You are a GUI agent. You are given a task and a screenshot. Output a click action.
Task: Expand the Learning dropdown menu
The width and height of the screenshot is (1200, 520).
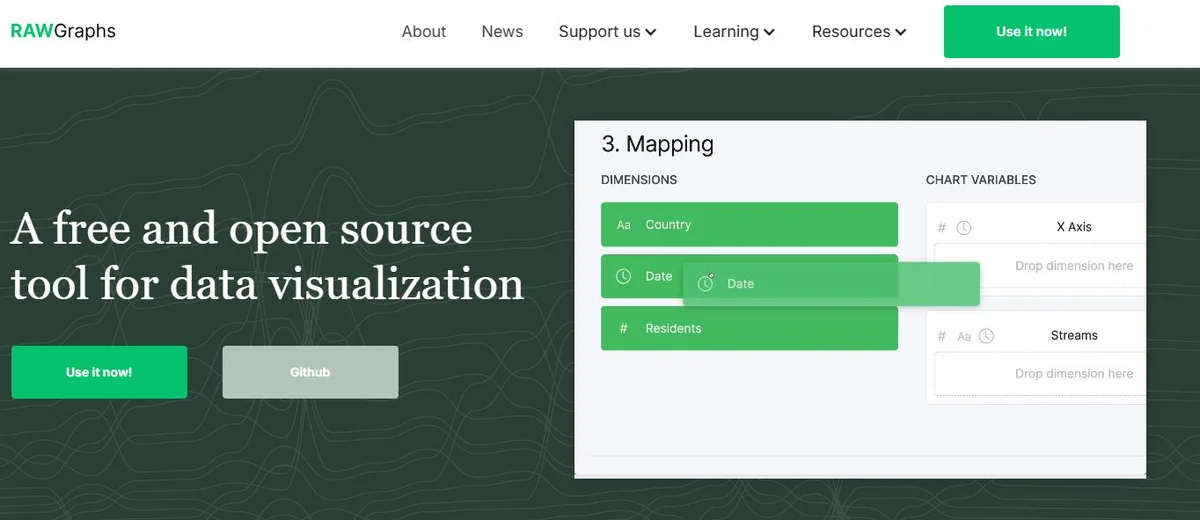pos(734,32)
